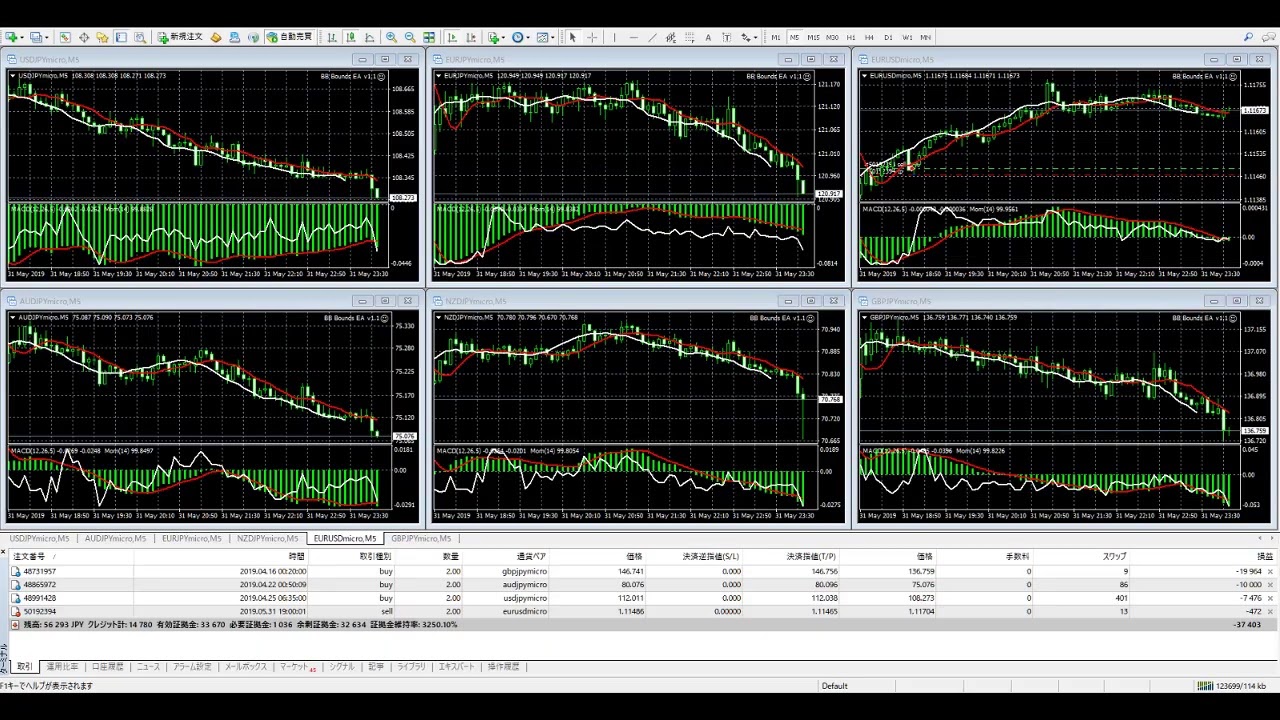Click the zoom in magnifier icon
Image resolution: width=1280 pixels, height=720 pixels.
pyautogui.click(x=391, y=37)
